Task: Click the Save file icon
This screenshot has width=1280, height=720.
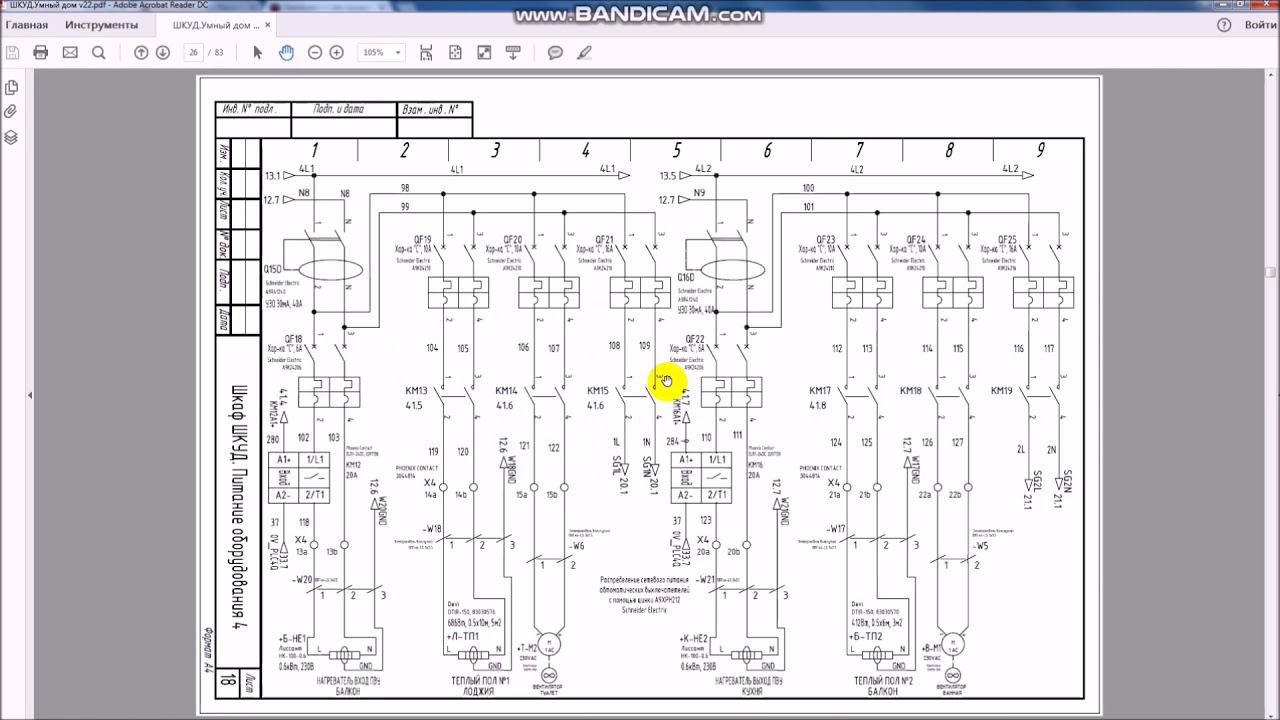Action: pos(12,52)
